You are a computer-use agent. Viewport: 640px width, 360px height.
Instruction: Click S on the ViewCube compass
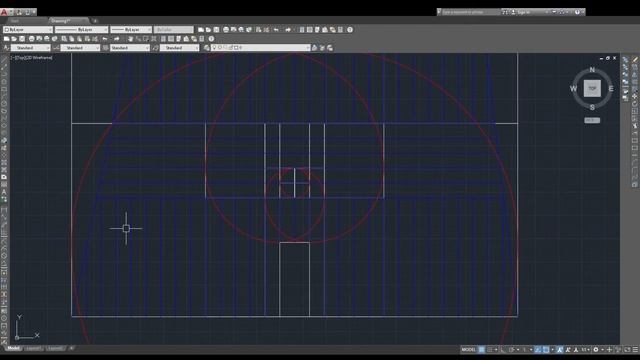[592, 107]
